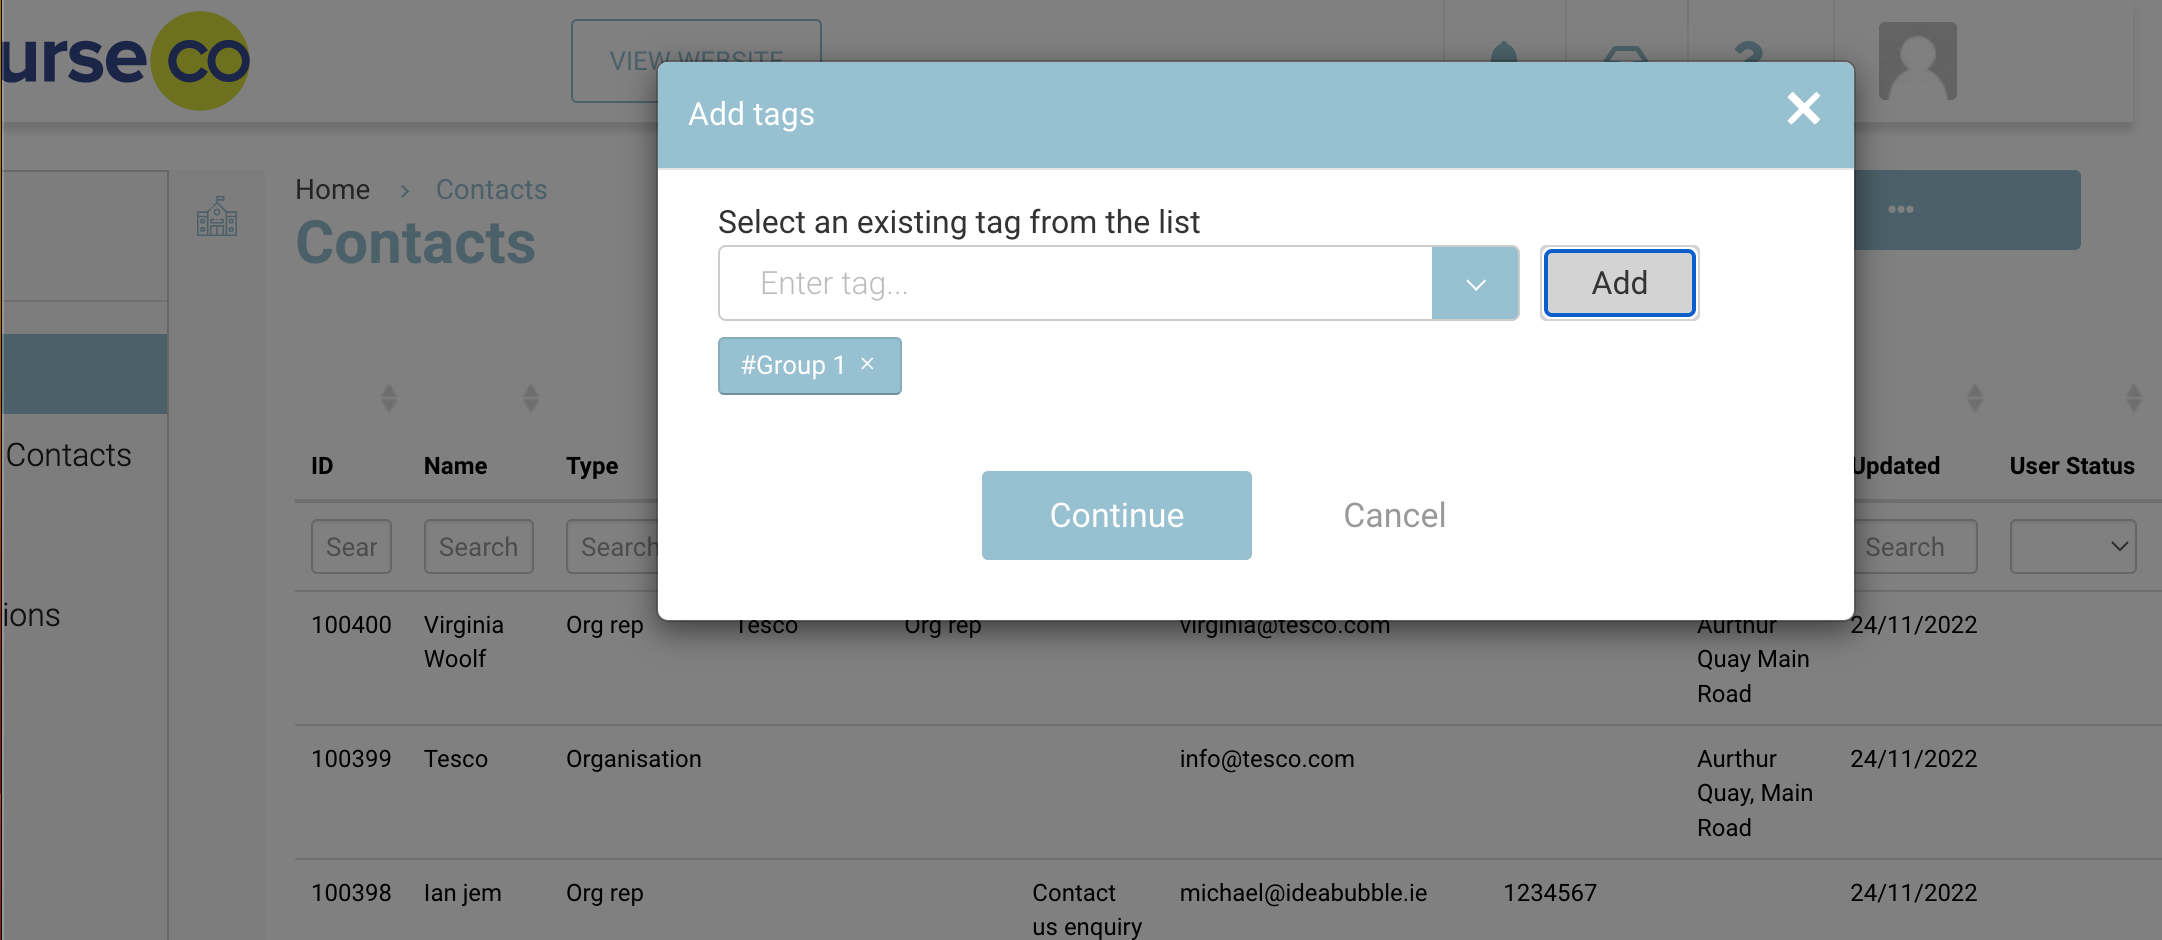This screenshot has width=2162, height=940.
Task: Cancel the Add tags dialog
Action: click(1394, 516)
